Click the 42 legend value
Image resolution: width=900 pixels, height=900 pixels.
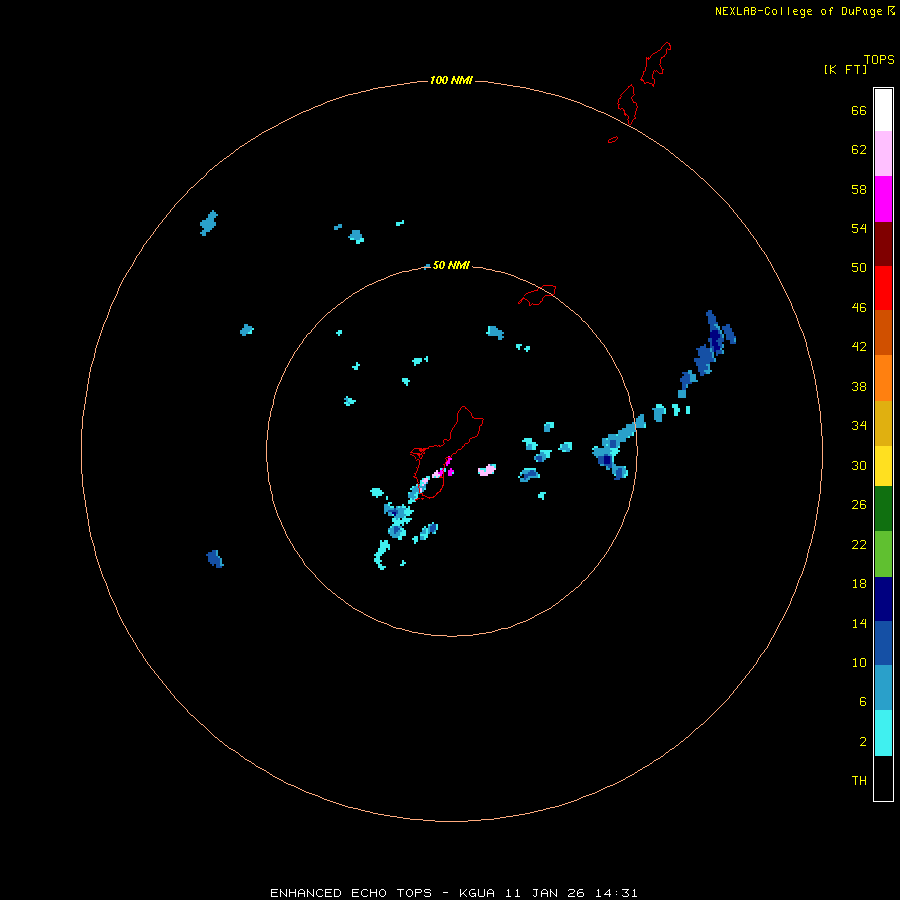[x=859, y=347]
